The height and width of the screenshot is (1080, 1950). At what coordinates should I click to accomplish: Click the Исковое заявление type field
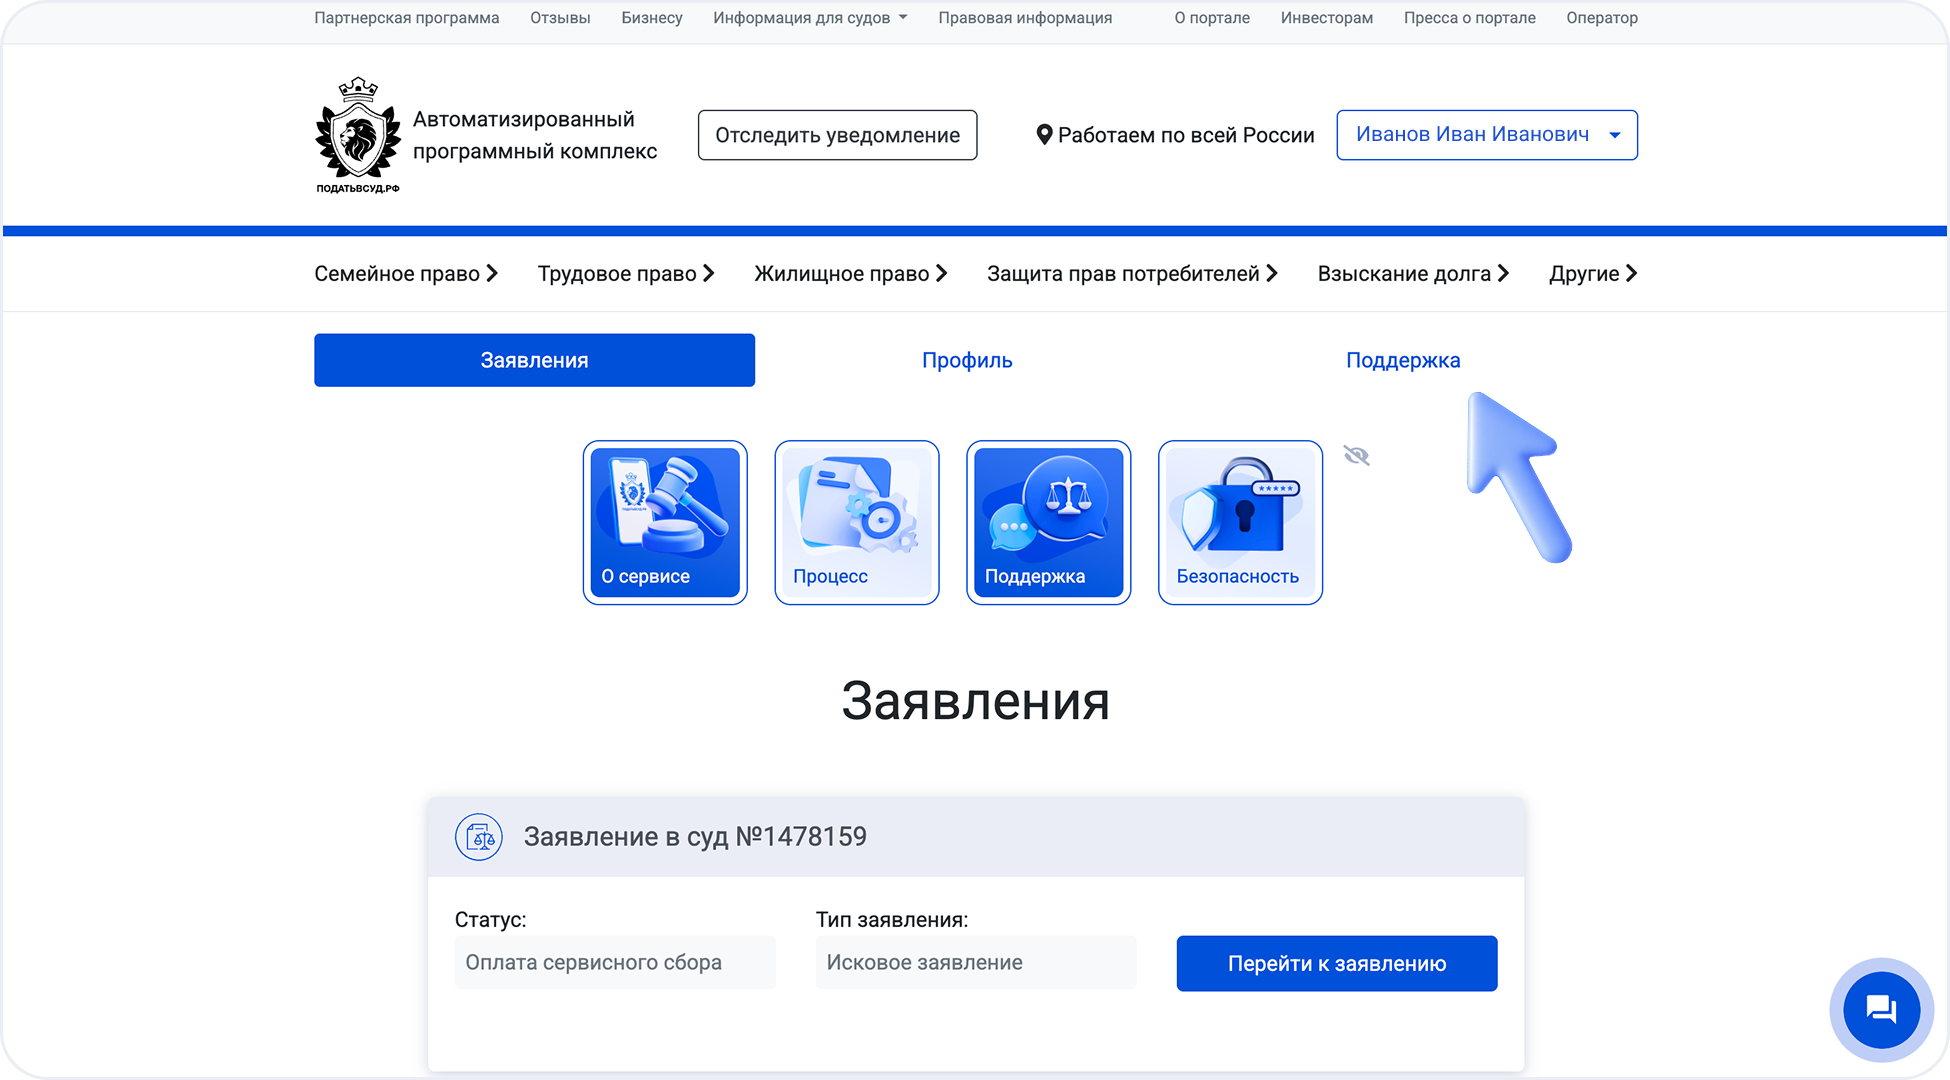(976, 962)
